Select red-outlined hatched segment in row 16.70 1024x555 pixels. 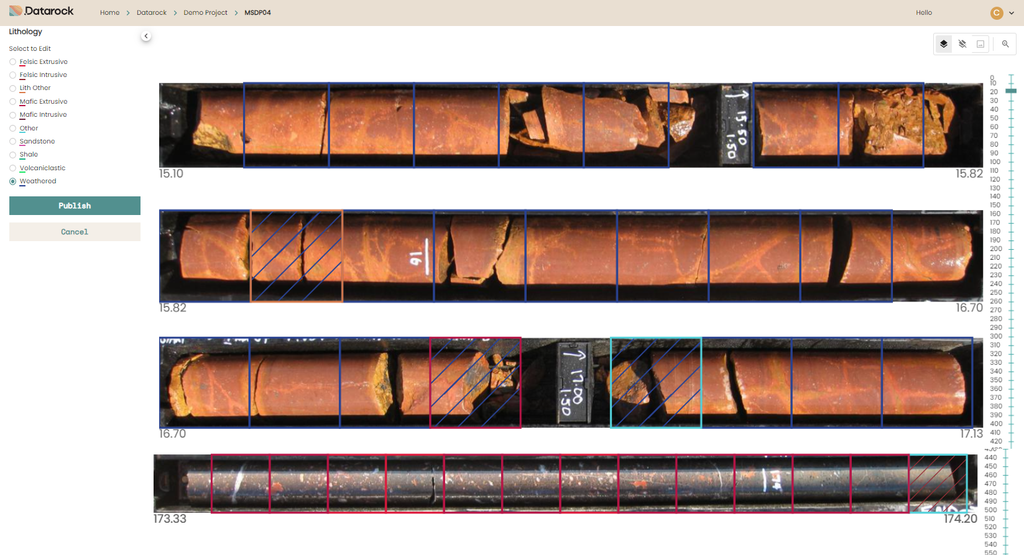475,383
